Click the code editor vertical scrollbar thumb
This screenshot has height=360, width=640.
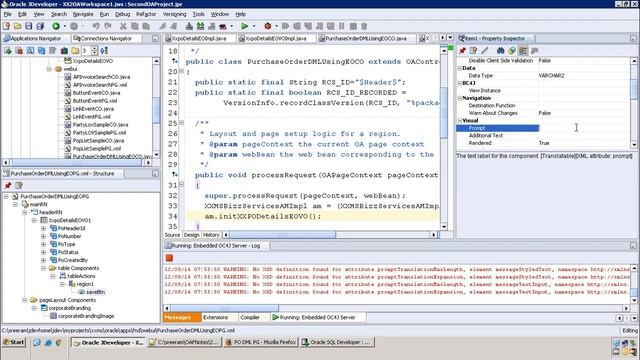444,113
